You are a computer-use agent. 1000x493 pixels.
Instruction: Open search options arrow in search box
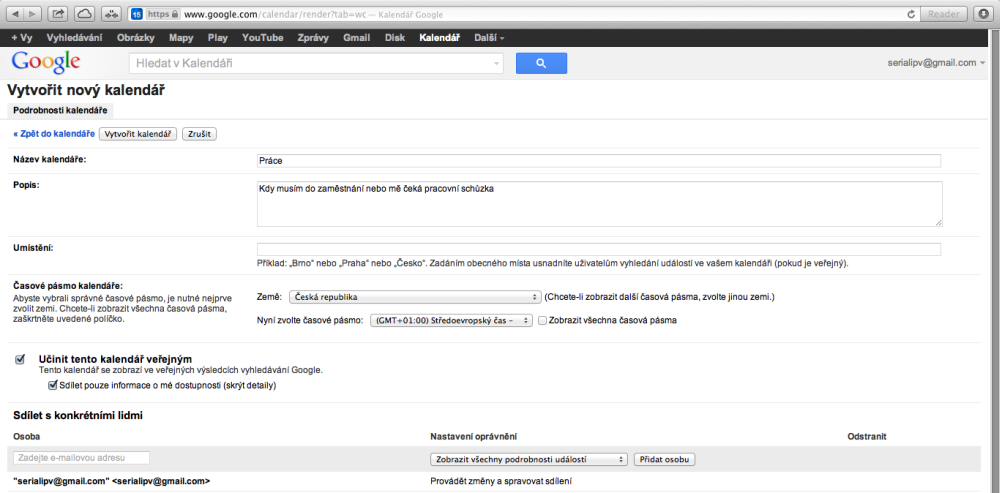pos(496,64)
